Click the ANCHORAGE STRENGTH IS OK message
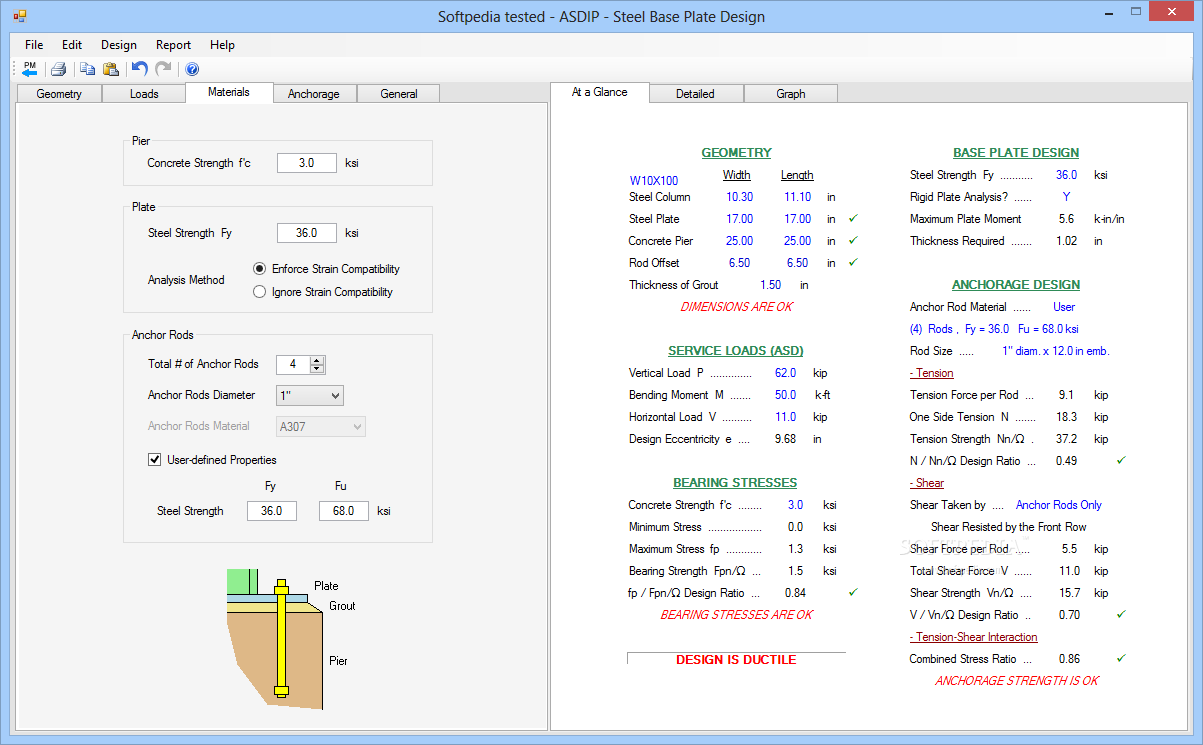Image resolution: width=1203 pixels, height=745 pixels. tap(1017, 681)
